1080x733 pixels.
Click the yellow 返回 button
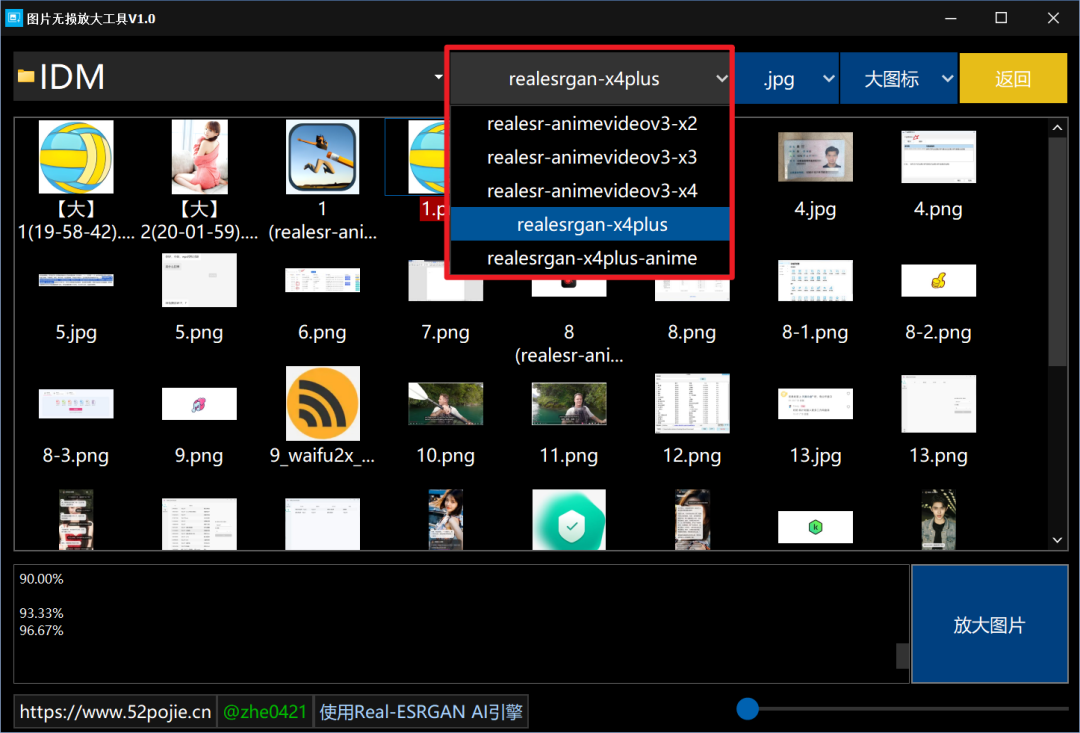[1012, 79]
